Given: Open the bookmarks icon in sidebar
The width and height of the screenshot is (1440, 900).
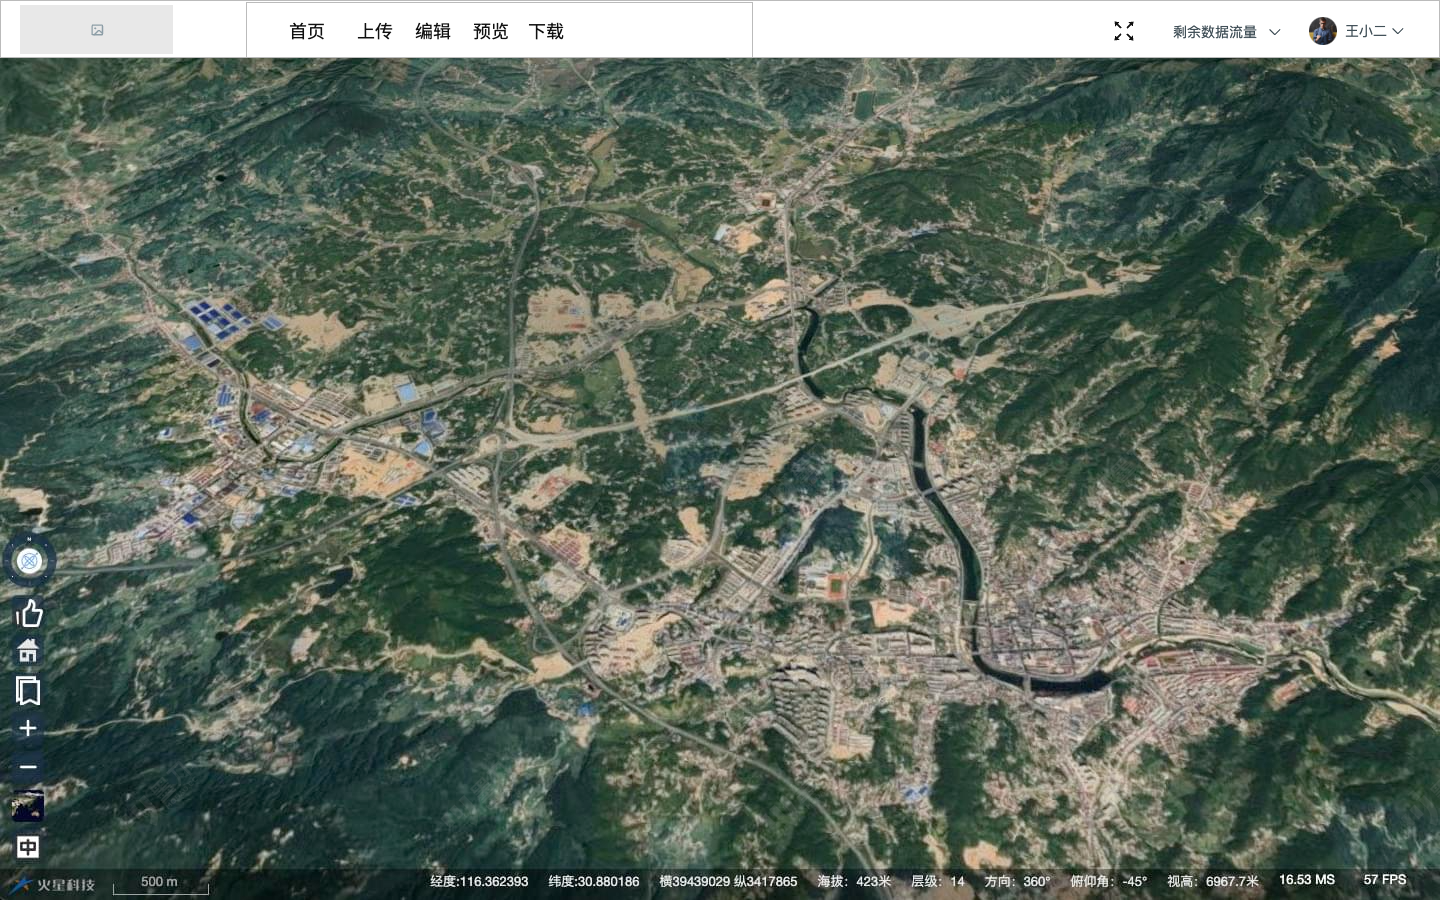Looking at the screenshot, I should [x=28, y=691].
